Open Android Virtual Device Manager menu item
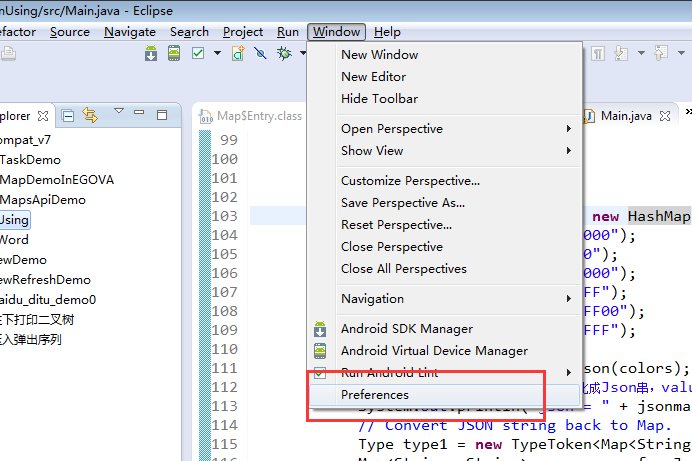Viewport: 692px width, 461px height. (444, 351)
